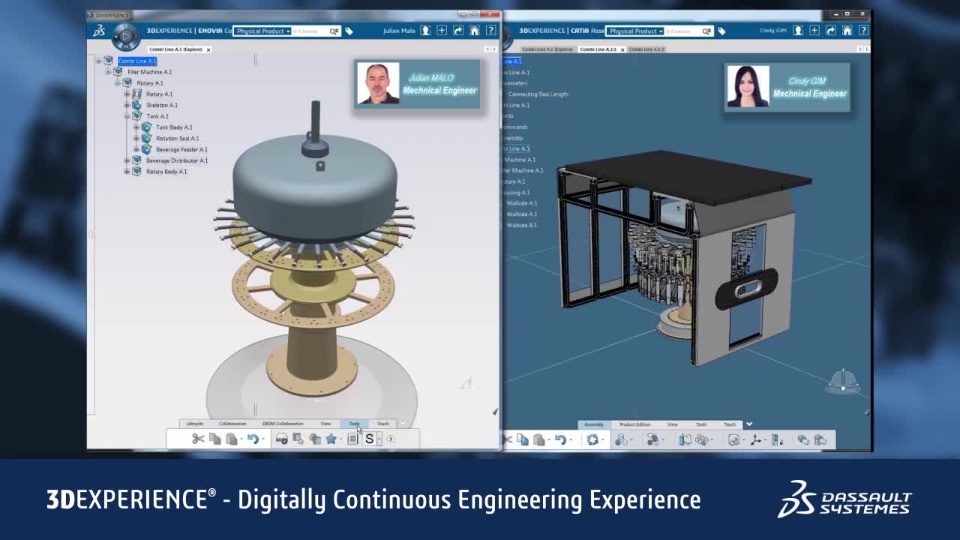Viewport: 960px width, 540px height.
Task: Open Physical Product dropdown in CATIA search
Action: 636,31
